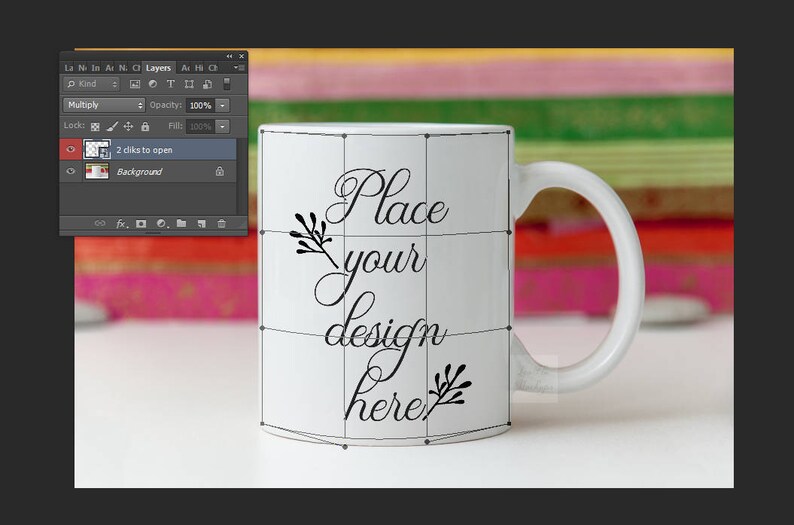The height and width of the screenshot is (525, 794).
Task: Add a layer mask
Action: (141, 223)
